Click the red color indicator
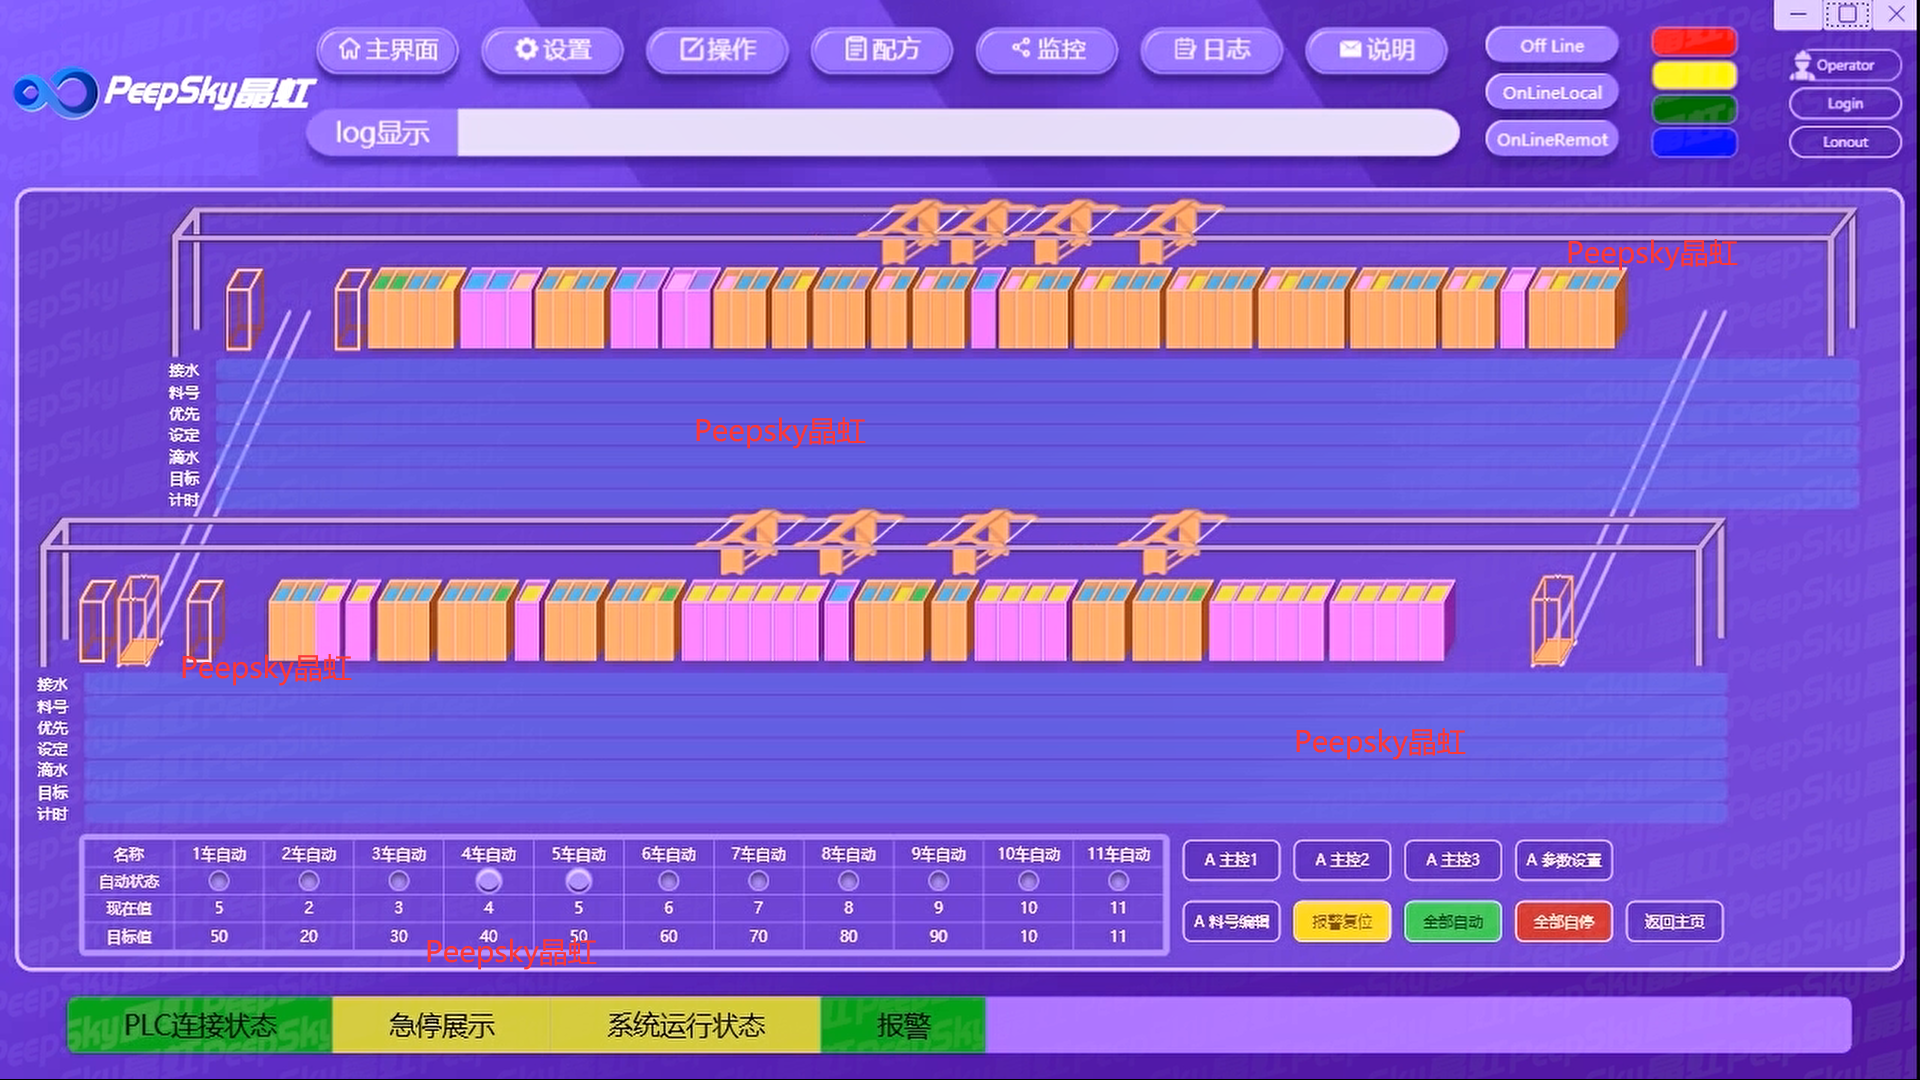Image resolution: width=1920 pixels, height=1080 pixels. coord(1694,42)
